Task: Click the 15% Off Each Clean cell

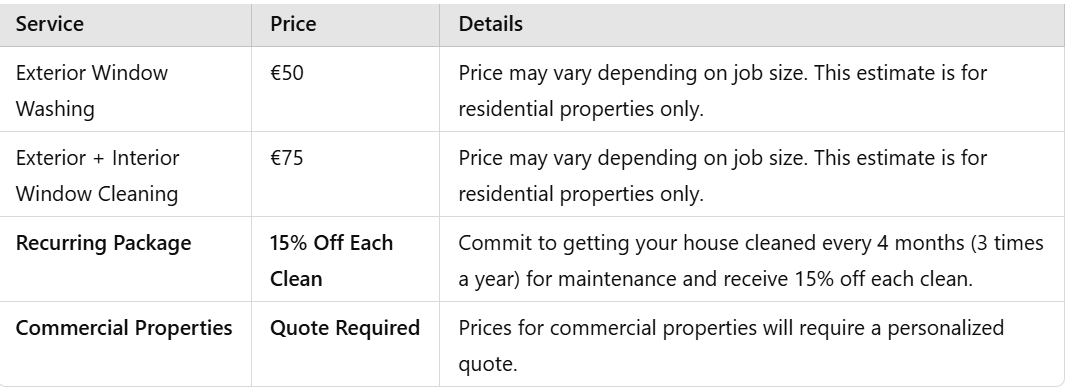Action: coord(346,260)
